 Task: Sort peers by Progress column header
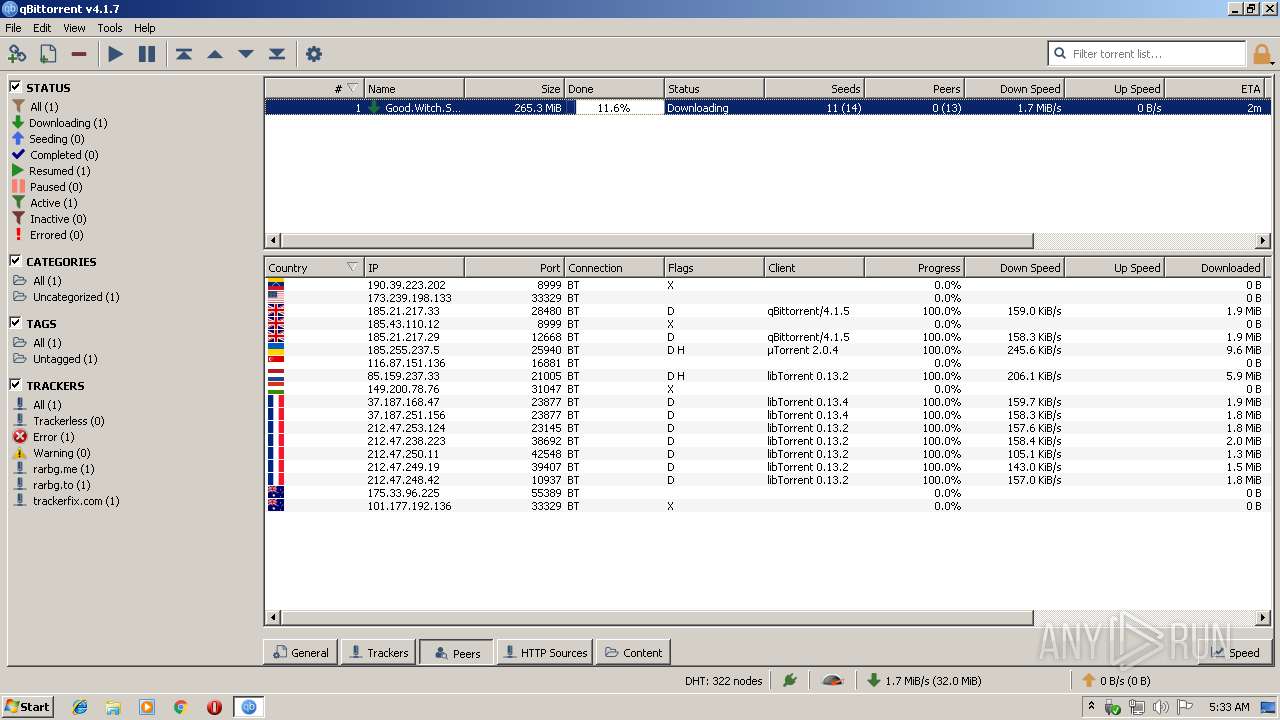click(914, 267)
